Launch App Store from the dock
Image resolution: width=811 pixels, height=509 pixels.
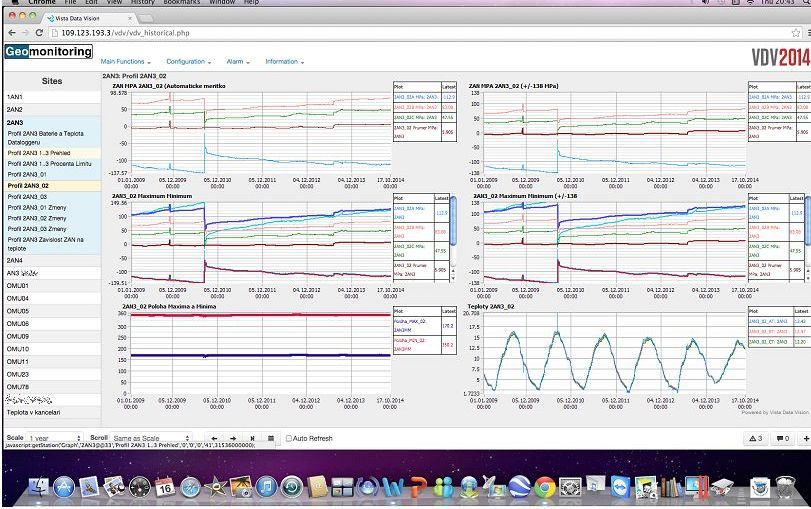tap(64, 487)
